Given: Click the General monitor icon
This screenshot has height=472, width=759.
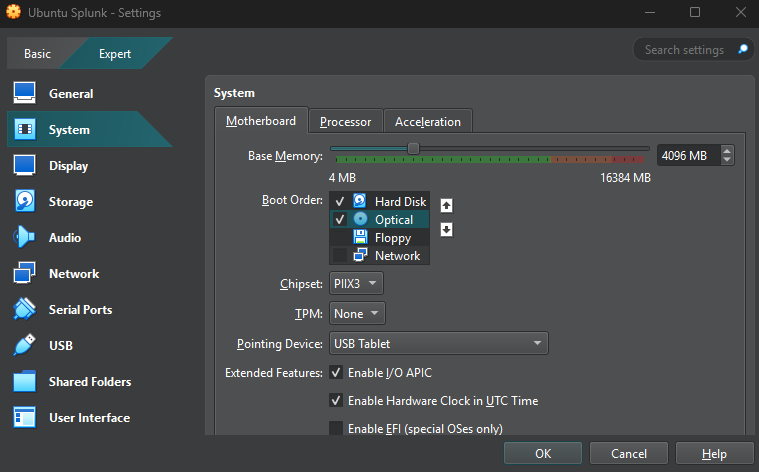Looking at the screenshot, I should pos(24,93).
